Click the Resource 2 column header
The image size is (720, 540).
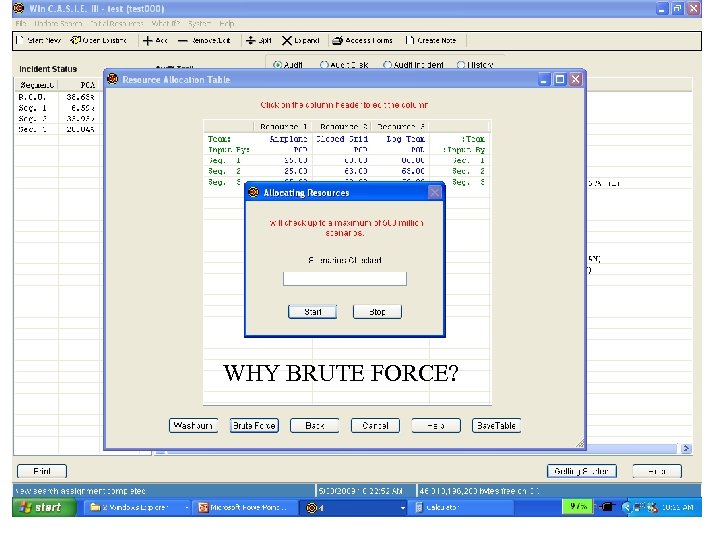pos(342,126)
